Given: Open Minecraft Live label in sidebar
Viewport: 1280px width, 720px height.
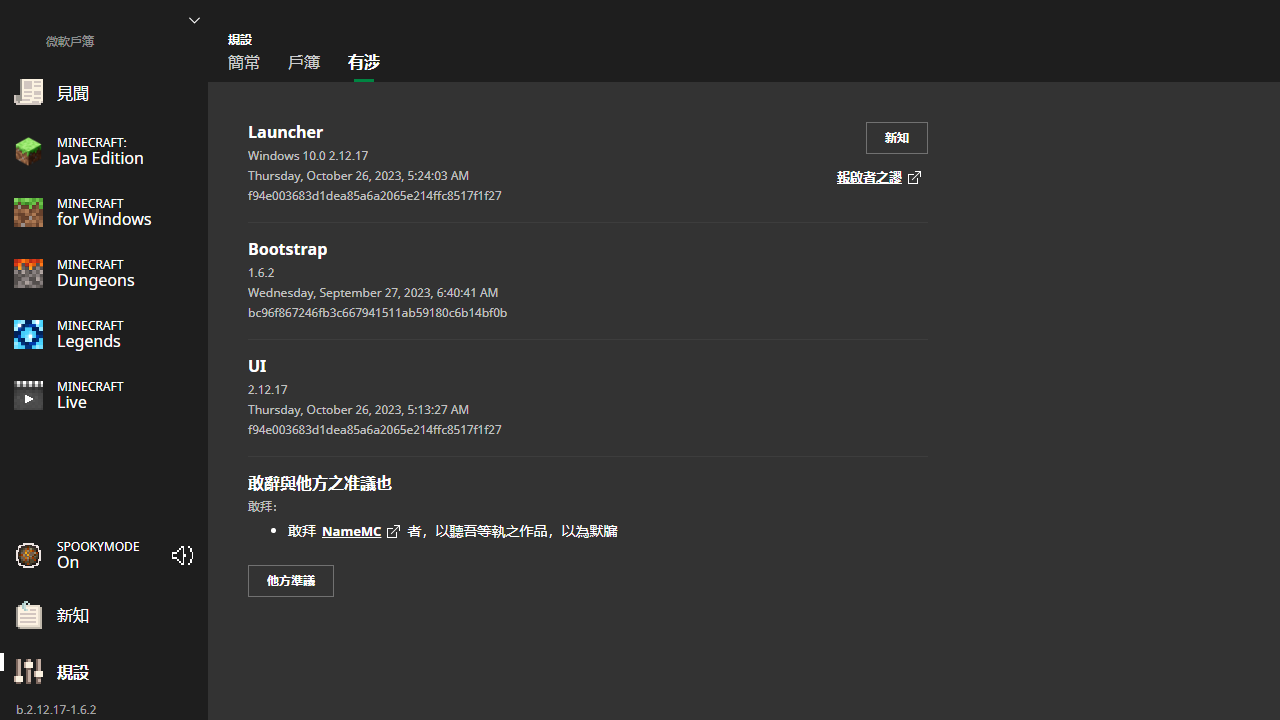Looking at the screenshot, I should click(90, 395).
